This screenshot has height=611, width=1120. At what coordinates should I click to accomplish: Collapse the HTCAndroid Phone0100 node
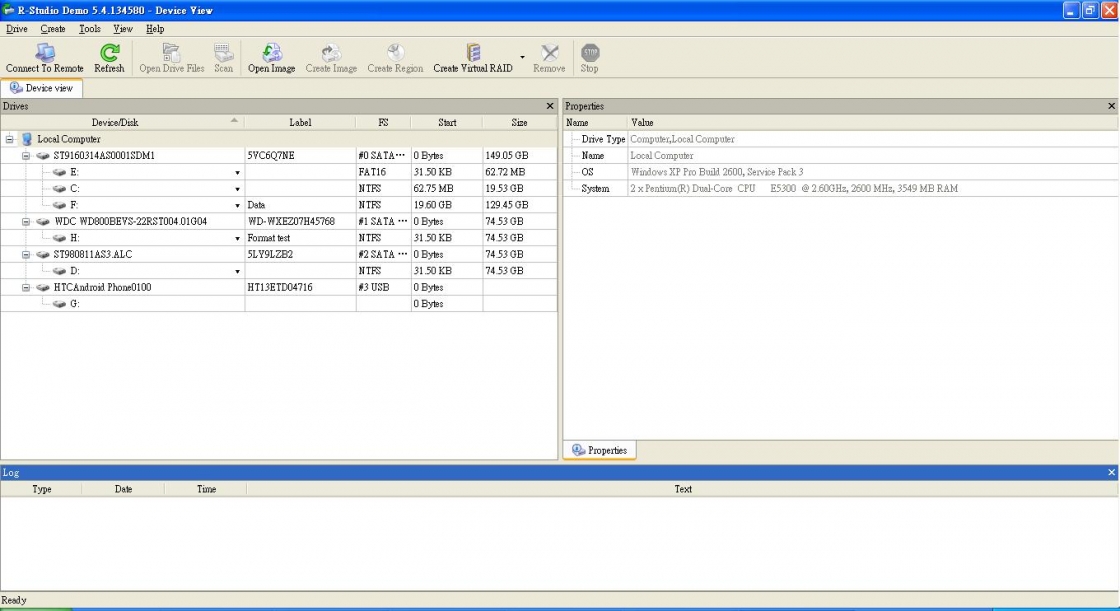click(x=26, y=287)
